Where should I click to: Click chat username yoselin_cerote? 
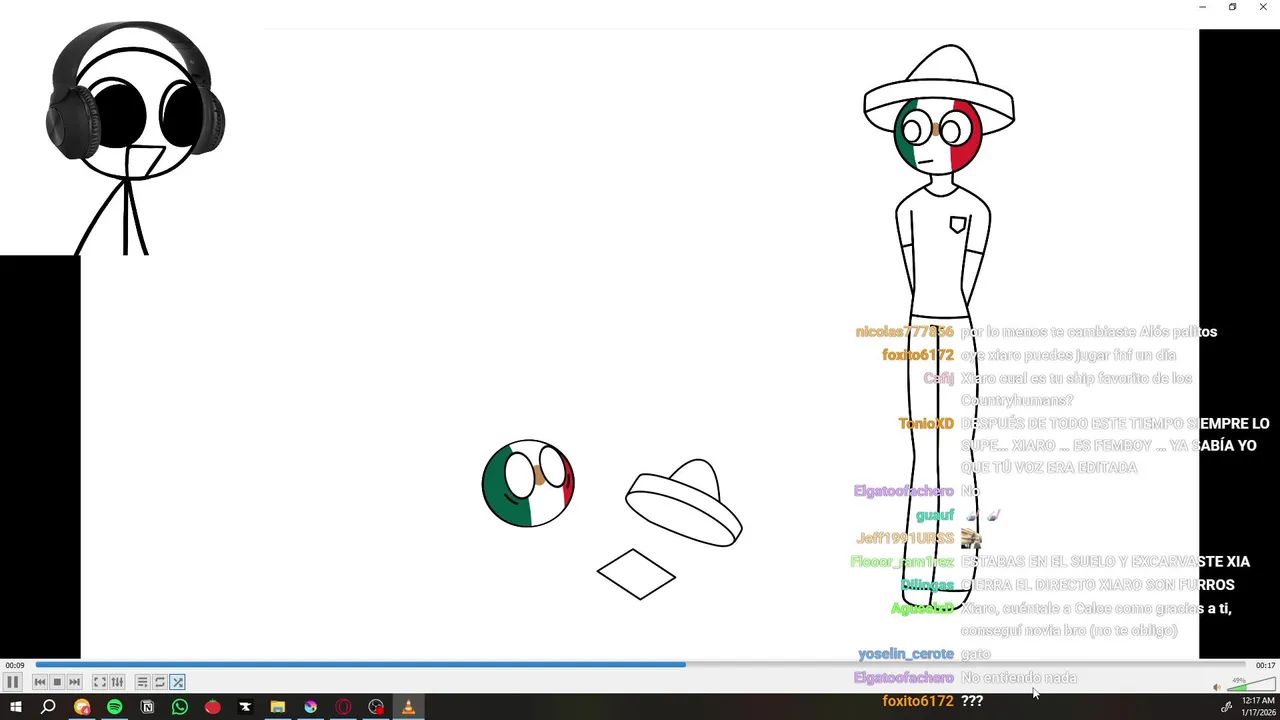point(906,654)
